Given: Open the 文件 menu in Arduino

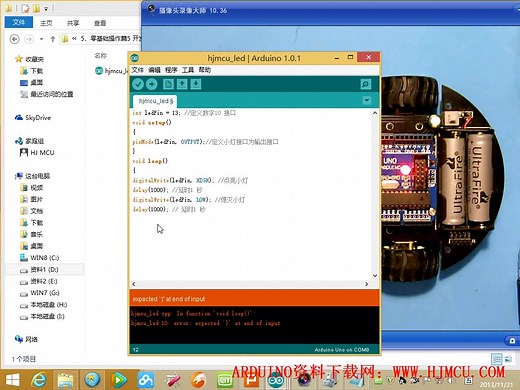Looking at the screenshot, I should pyautogui.click(x=137, y=70).
